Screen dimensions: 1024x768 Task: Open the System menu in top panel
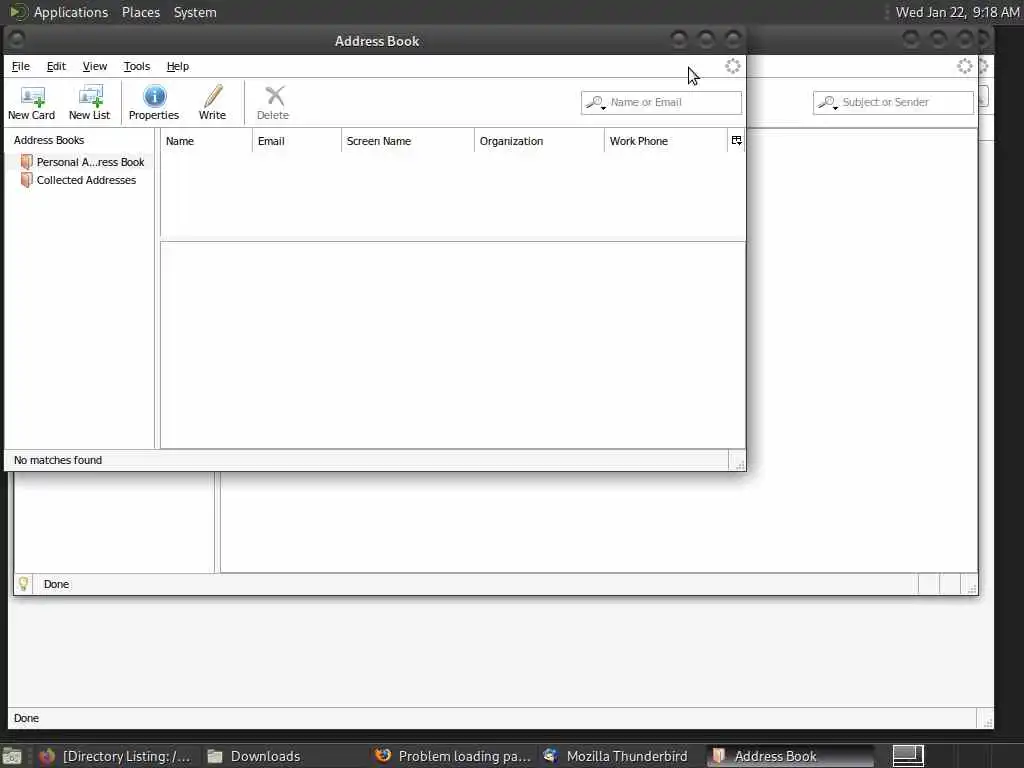(195, 12)
